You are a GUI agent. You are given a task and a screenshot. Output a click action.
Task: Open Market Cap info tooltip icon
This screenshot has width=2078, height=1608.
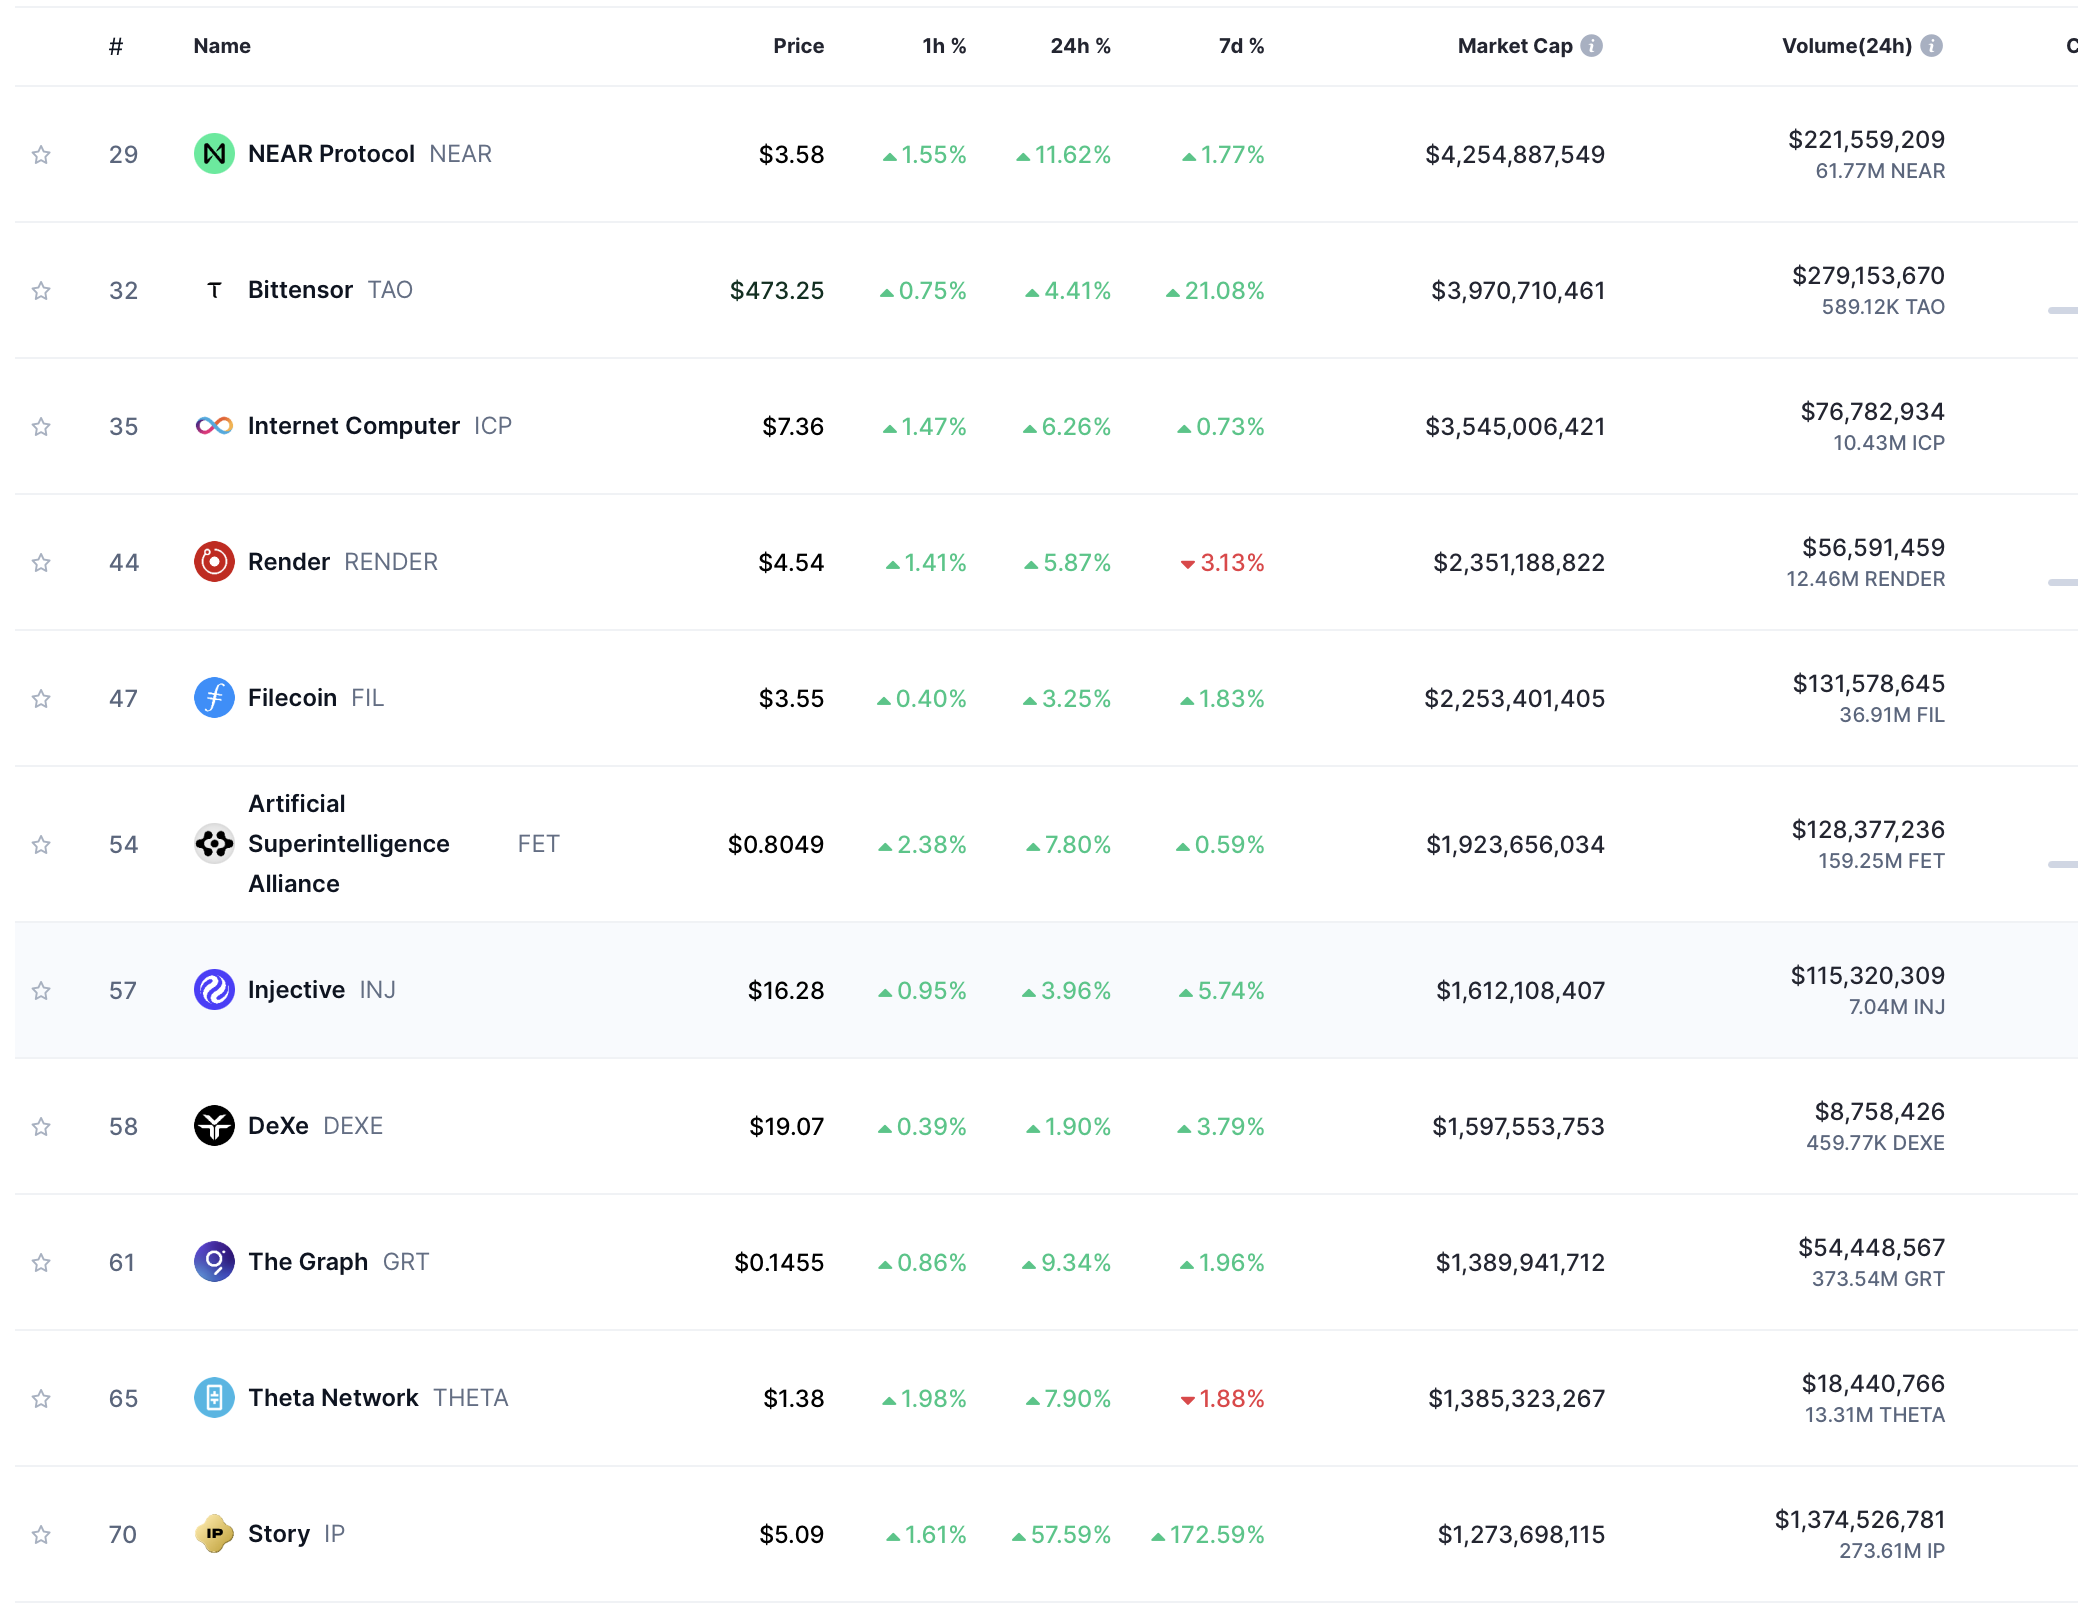tap(1592, 46)
